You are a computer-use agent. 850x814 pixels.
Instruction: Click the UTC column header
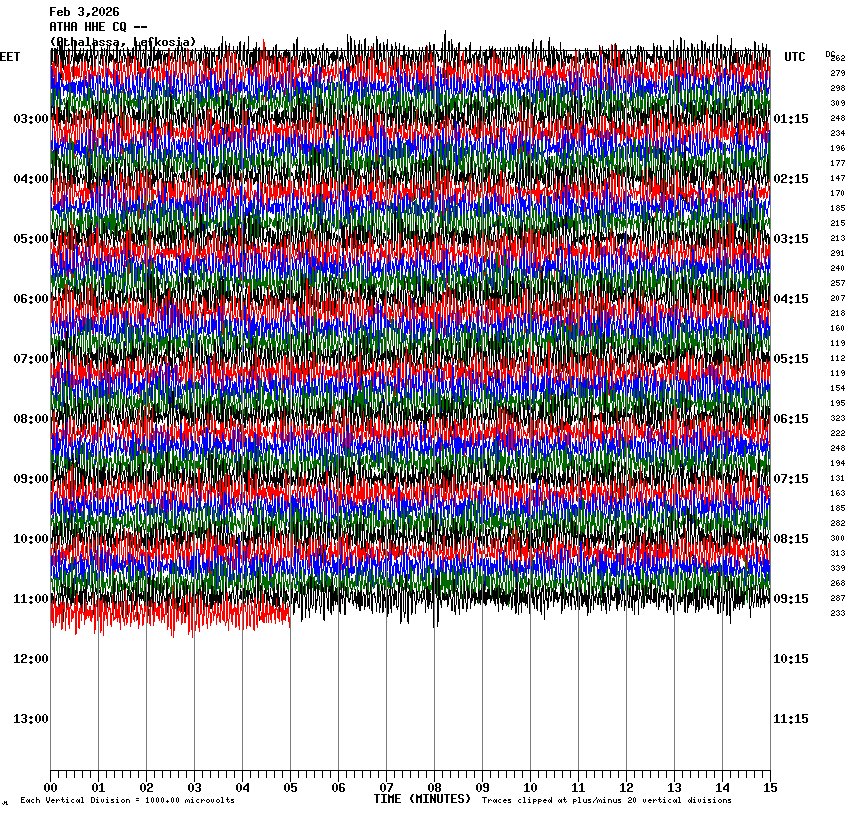[x=795, y=57]
